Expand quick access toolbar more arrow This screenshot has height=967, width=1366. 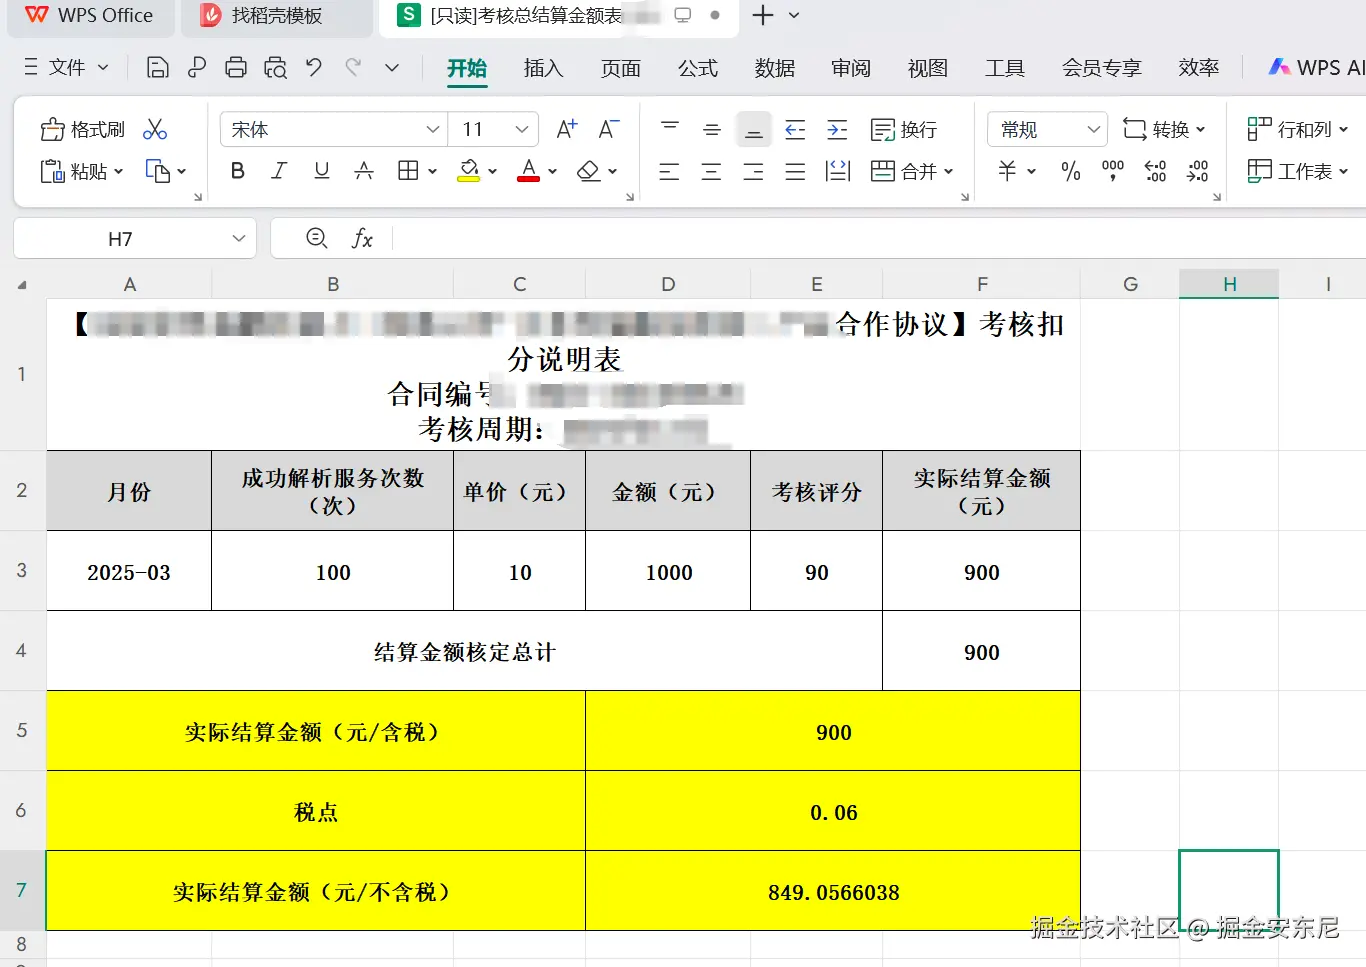pos(392,67)
